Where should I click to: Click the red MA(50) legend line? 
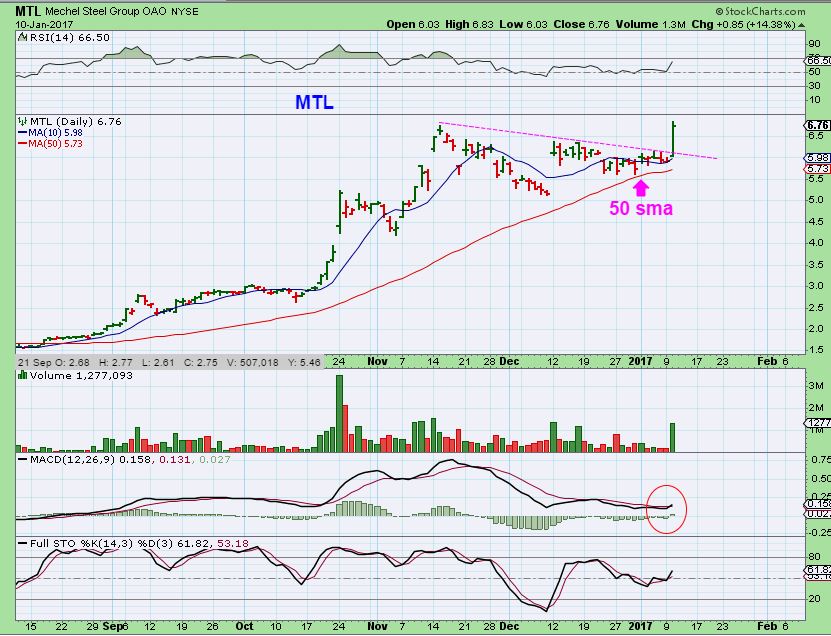pos(23,144)
